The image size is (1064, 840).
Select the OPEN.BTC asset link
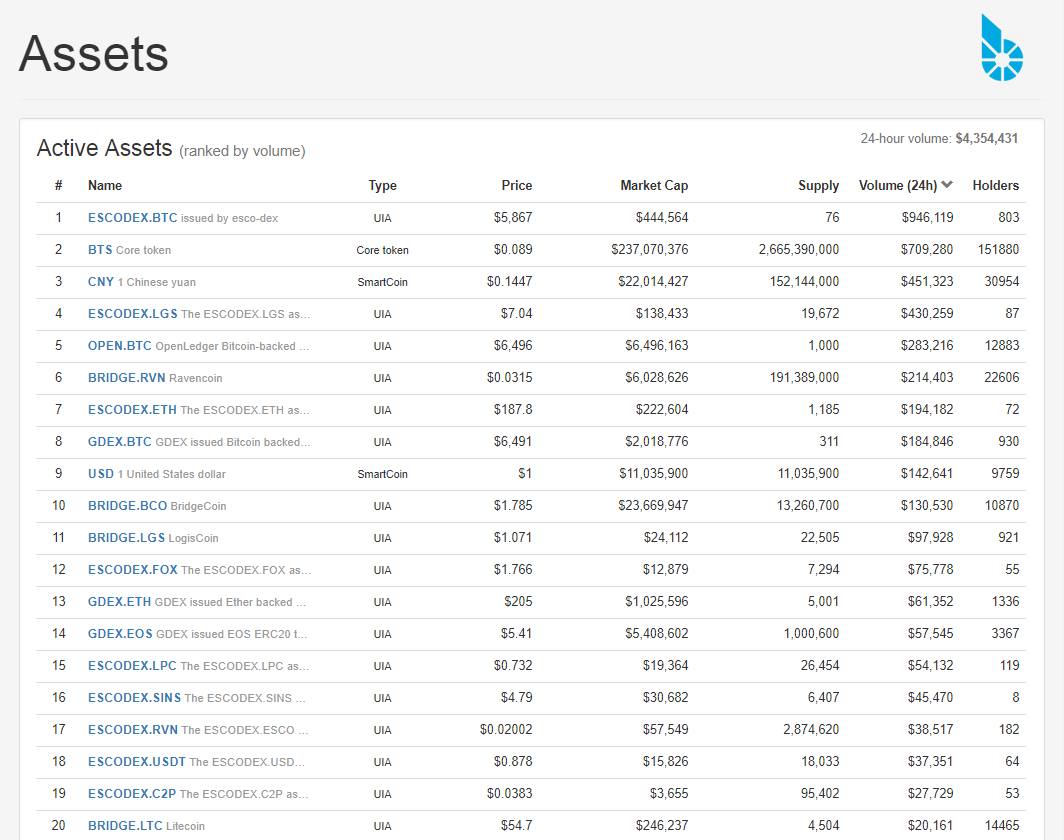tap(119, 346)
